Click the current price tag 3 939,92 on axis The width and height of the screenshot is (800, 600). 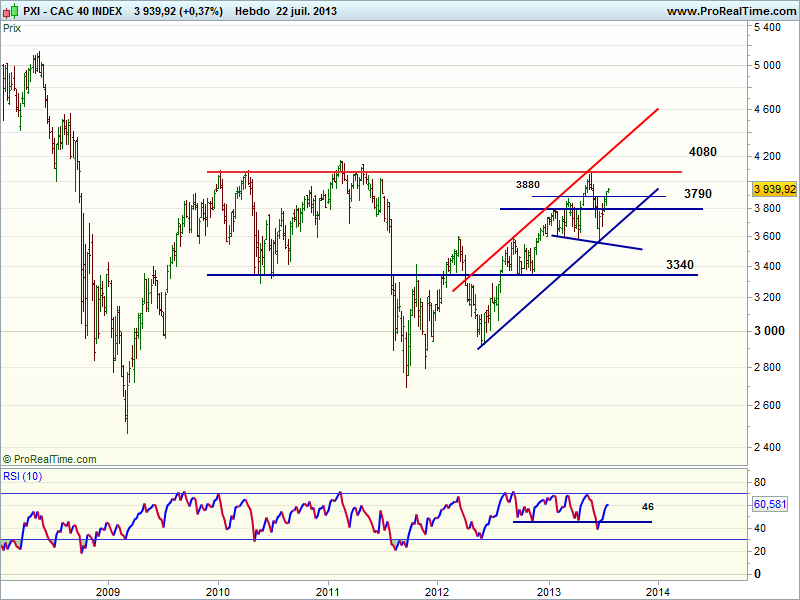click(x=774, y=189)
